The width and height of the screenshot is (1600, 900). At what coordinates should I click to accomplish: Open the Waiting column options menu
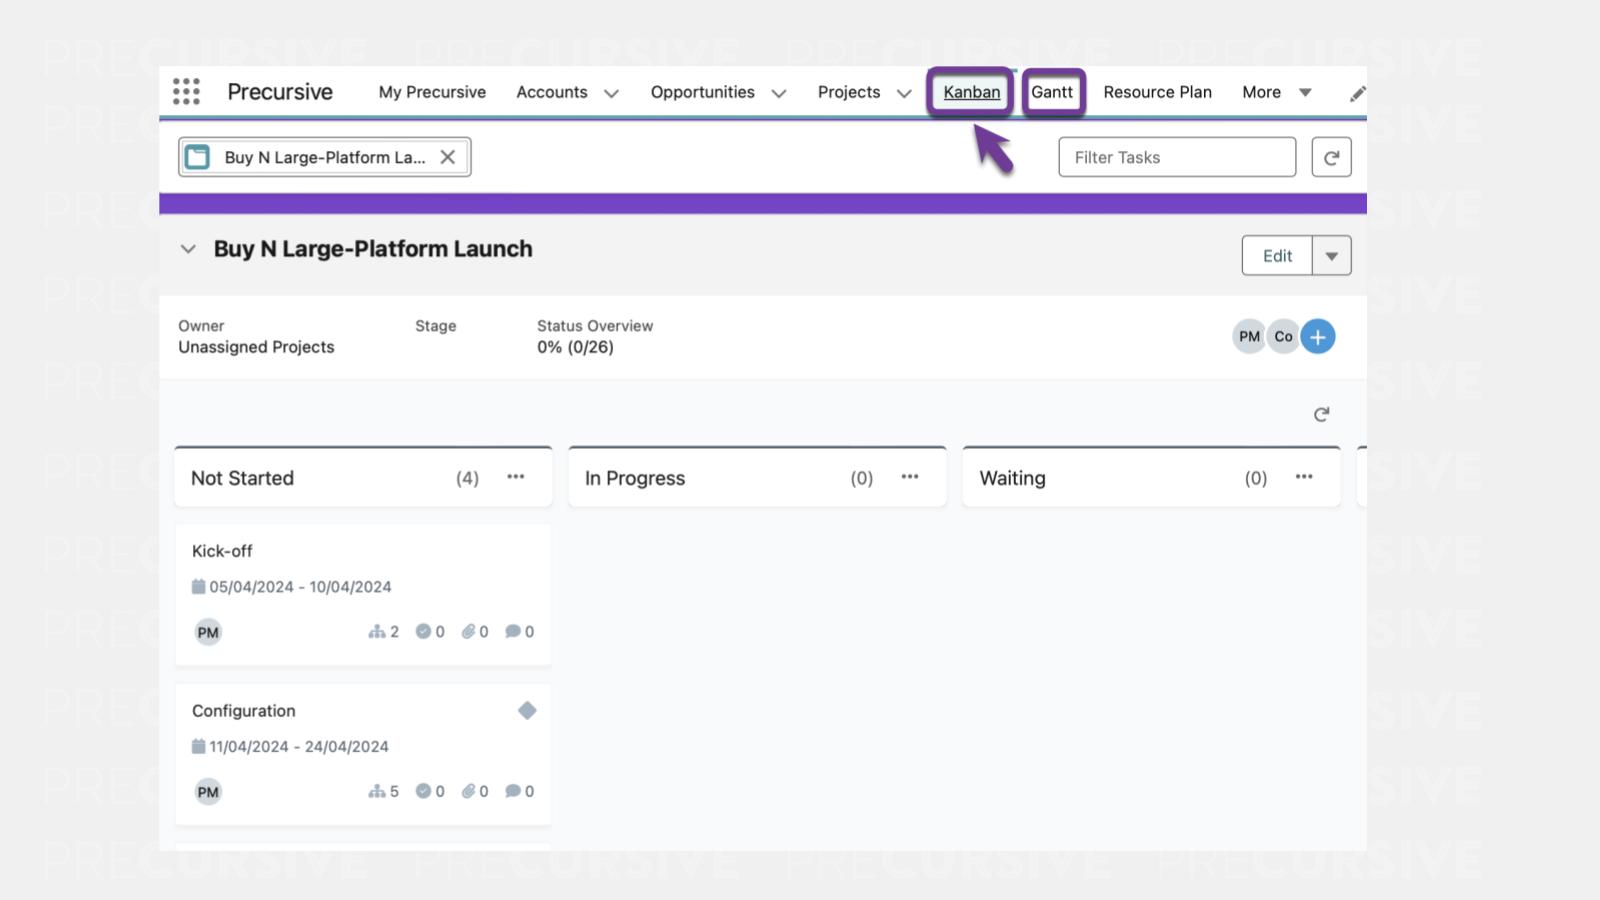coord(1304,477)
